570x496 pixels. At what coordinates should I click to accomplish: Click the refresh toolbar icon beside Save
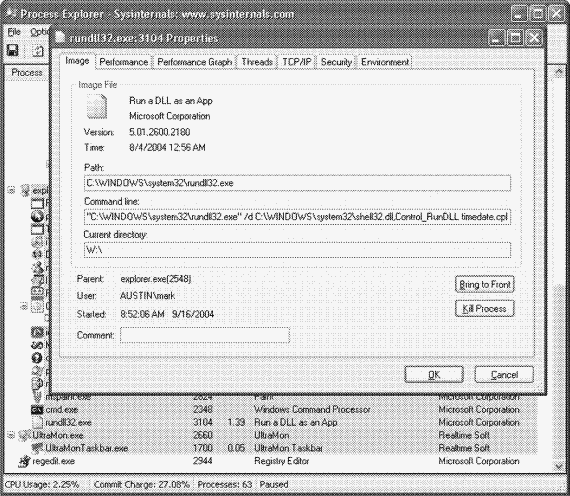[38, 51]
